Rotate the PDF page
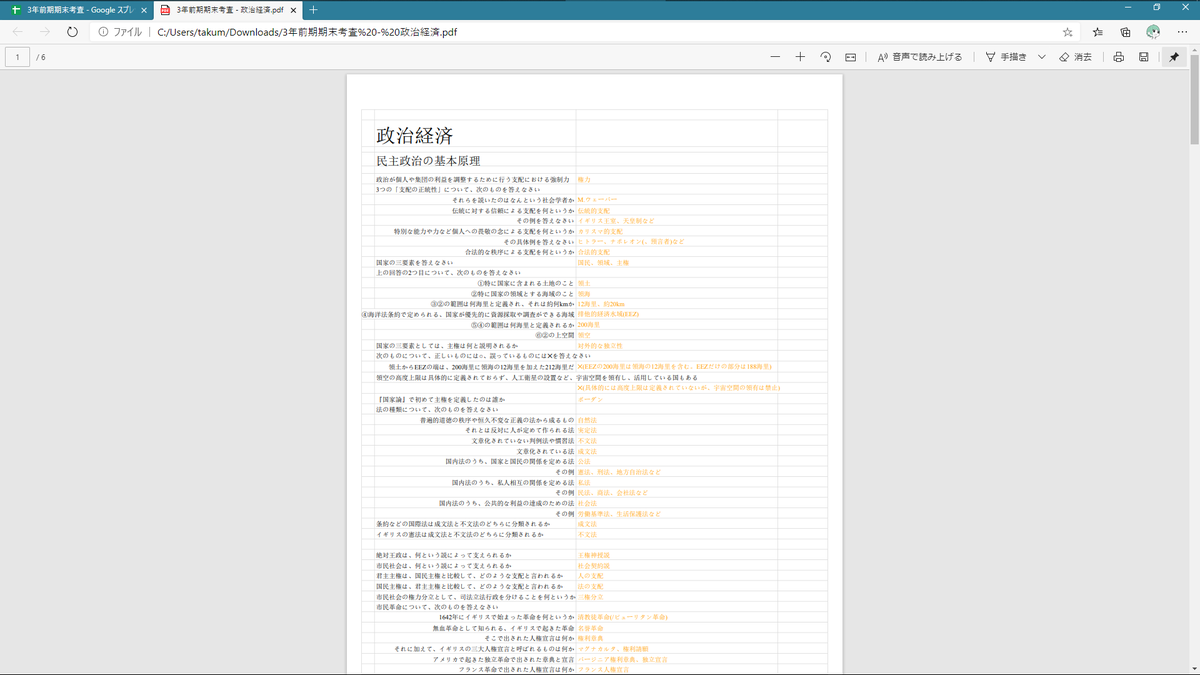 [x=825, y=57]
